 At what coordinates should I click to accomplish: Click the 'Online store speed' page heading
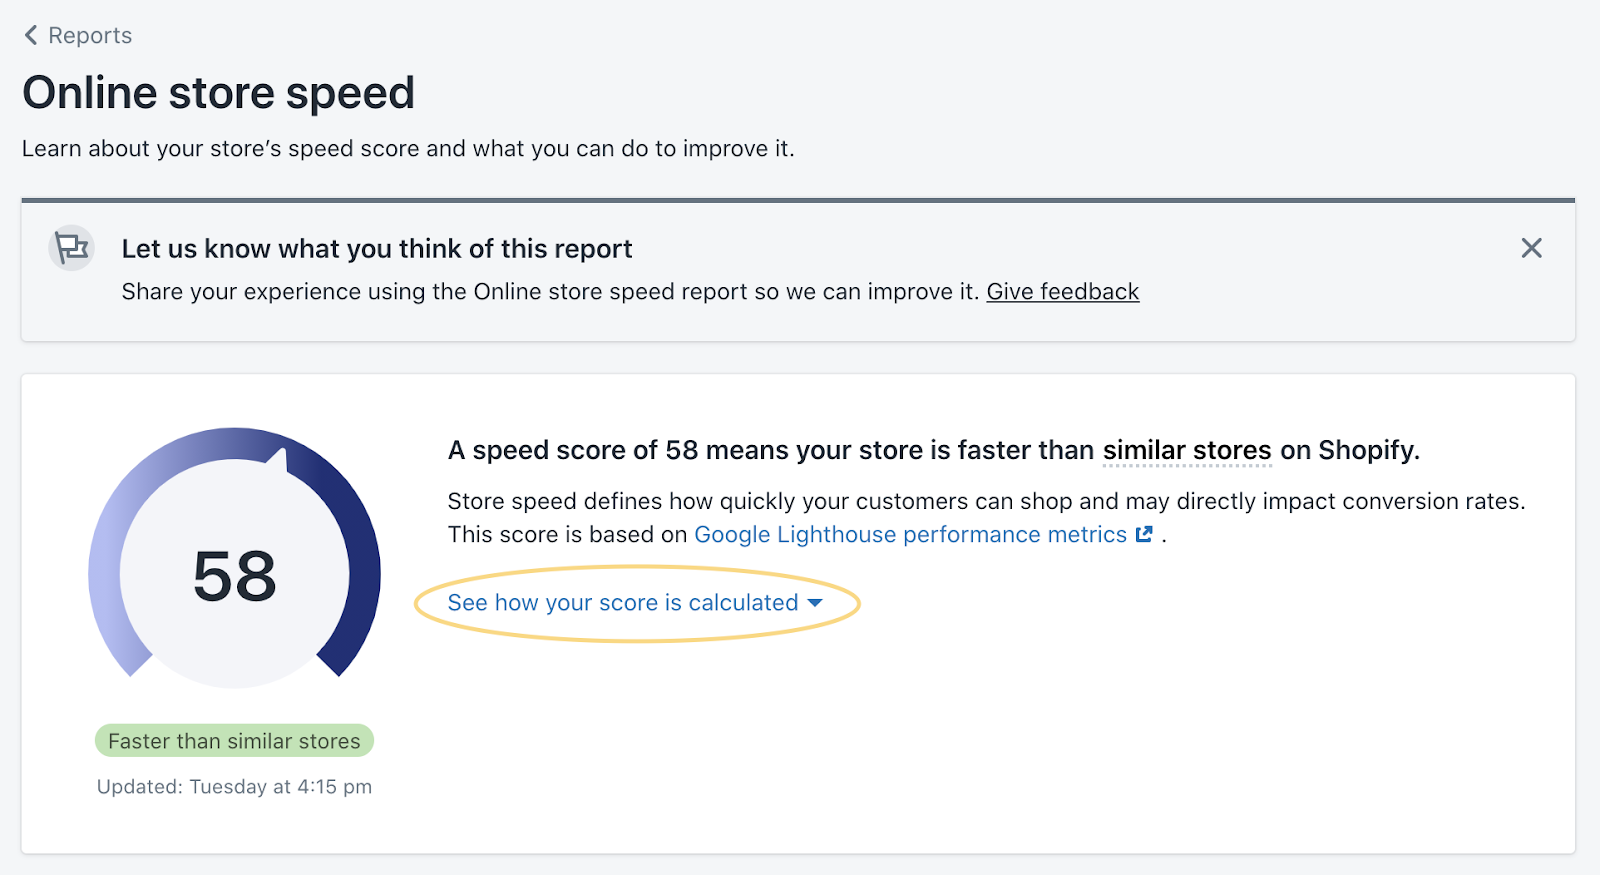218,93
